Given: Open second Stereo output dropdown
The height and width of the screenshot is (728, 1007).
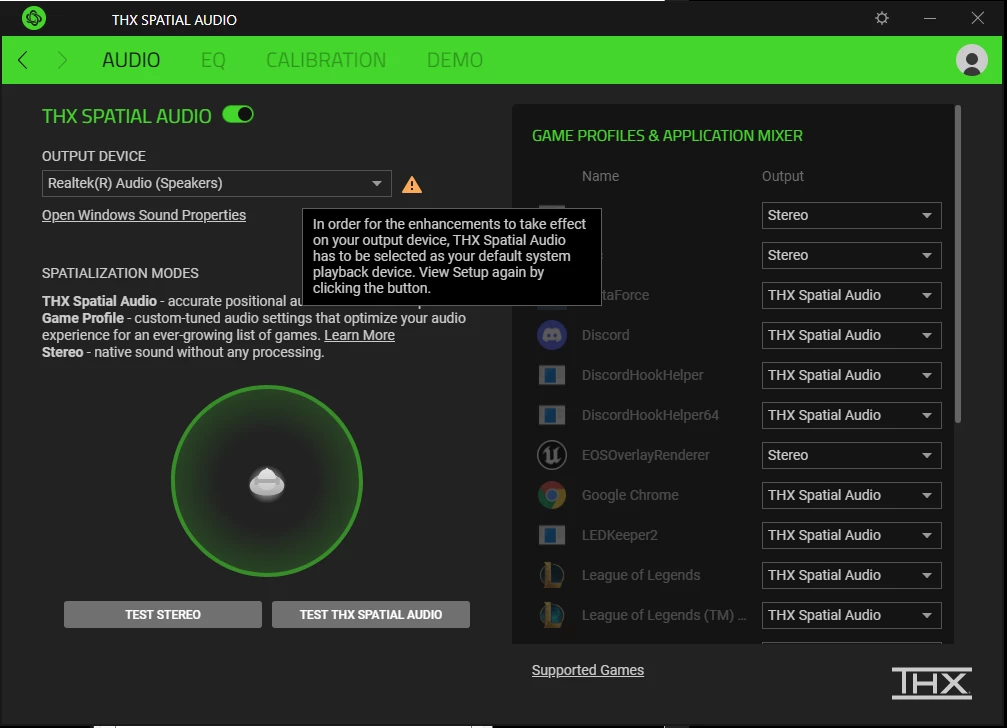Looking at the screenshot, I should point(852,256).
